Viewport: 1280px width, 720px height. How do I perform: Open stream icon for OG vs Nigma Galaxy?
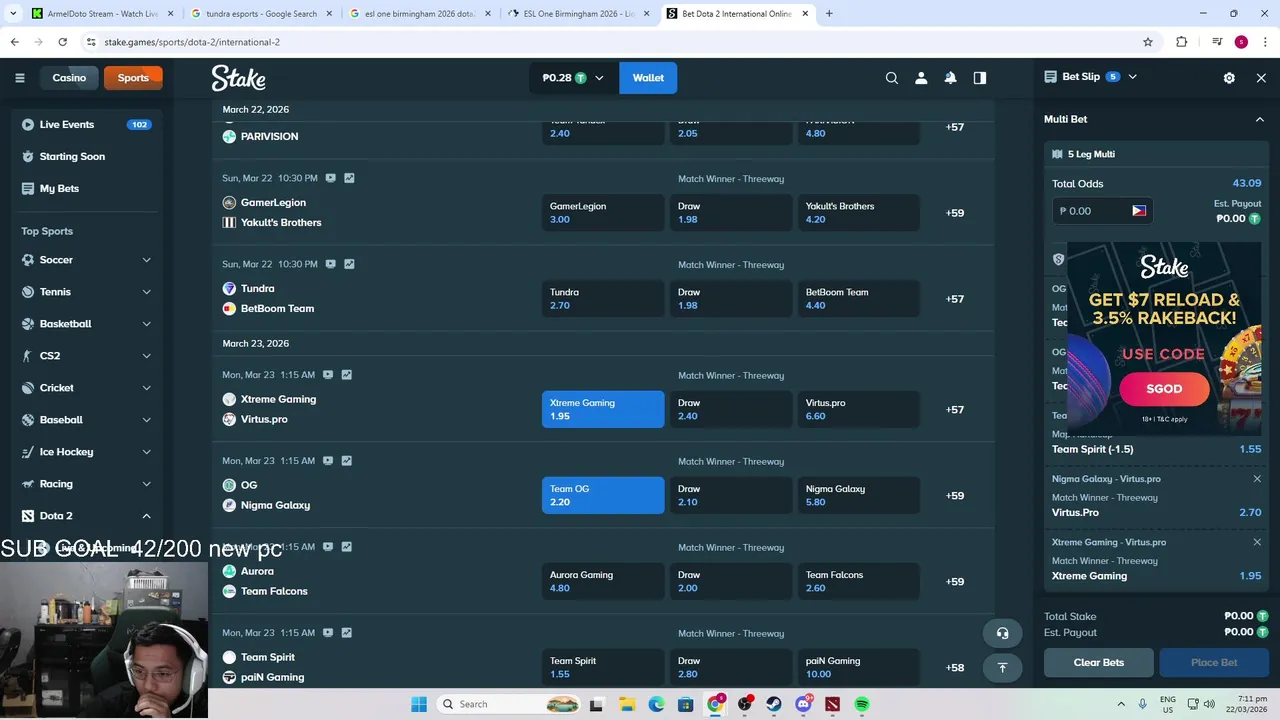tap(327, 461)
